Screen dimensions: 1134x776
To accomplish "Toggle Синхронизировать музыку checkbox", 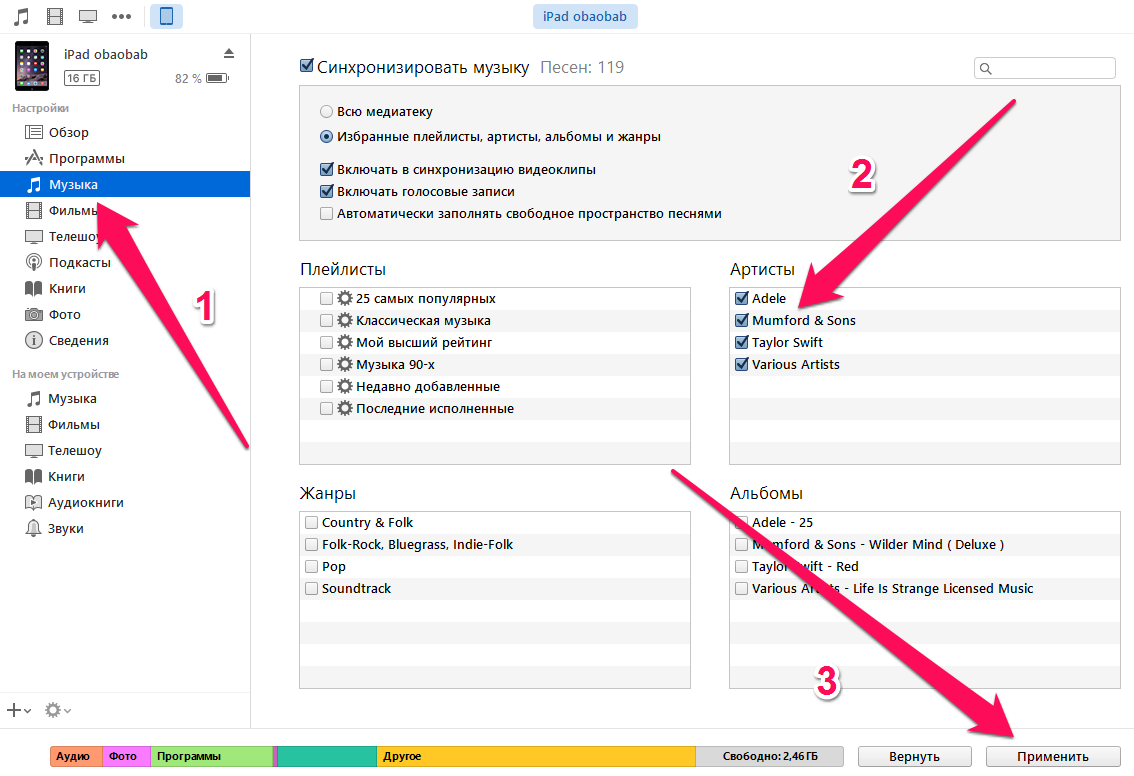I will click(x=307, y=67).
